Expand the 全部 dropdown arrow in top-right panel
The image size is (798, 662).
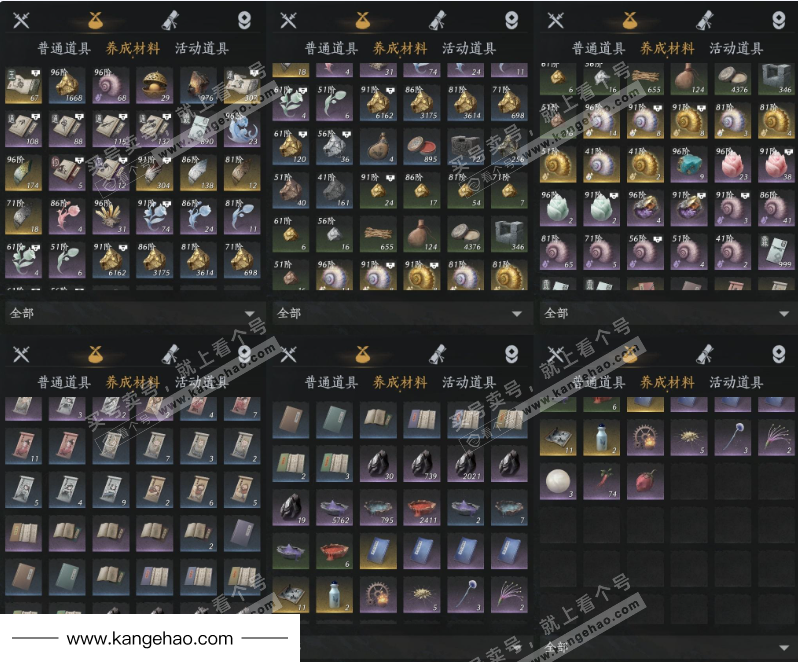[x=784, y=314]
